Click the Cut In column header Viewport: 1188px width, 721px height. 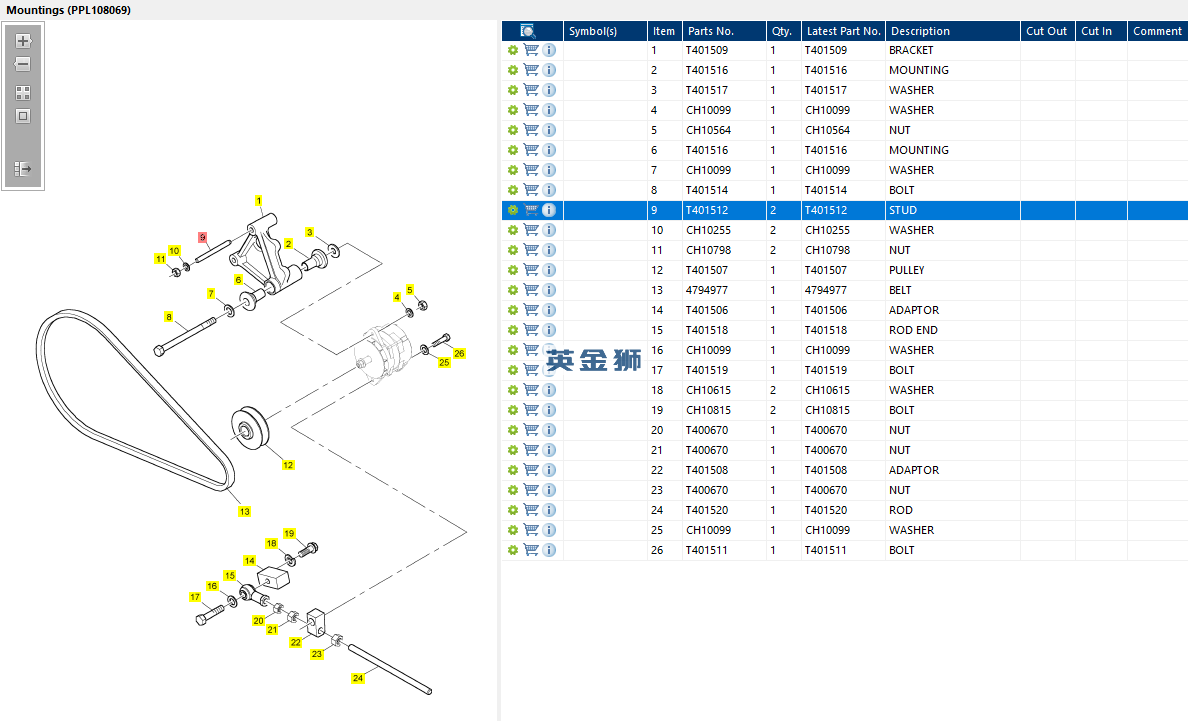(1101, 31)
